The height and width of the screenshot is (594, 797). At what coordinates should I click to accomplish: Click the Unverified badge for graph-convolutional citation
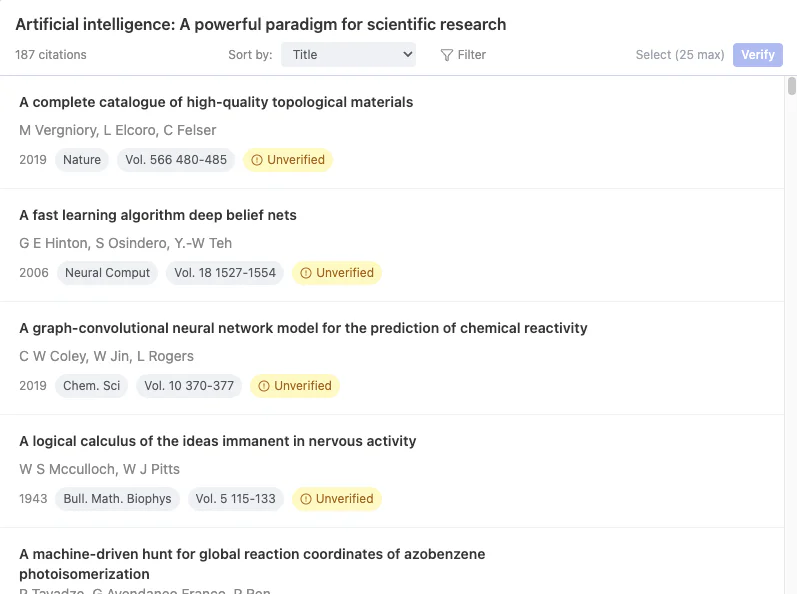coord(295,386)
